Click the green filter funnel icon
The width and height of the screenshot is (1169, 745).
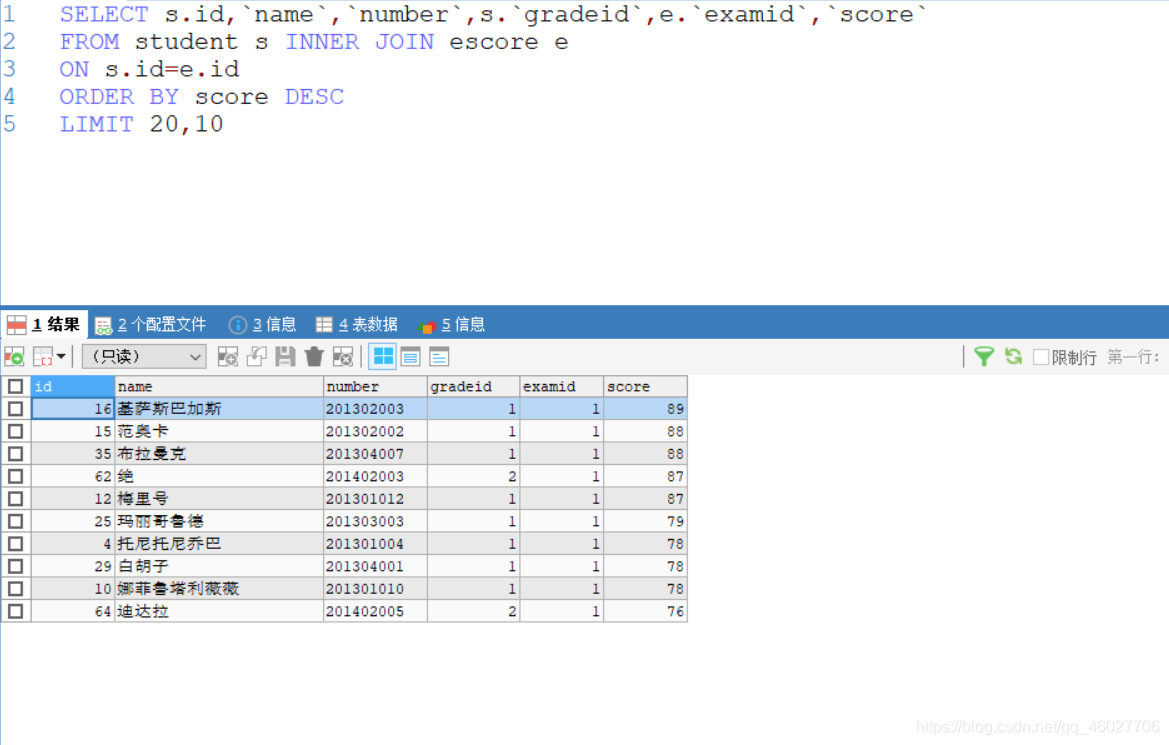984,357
